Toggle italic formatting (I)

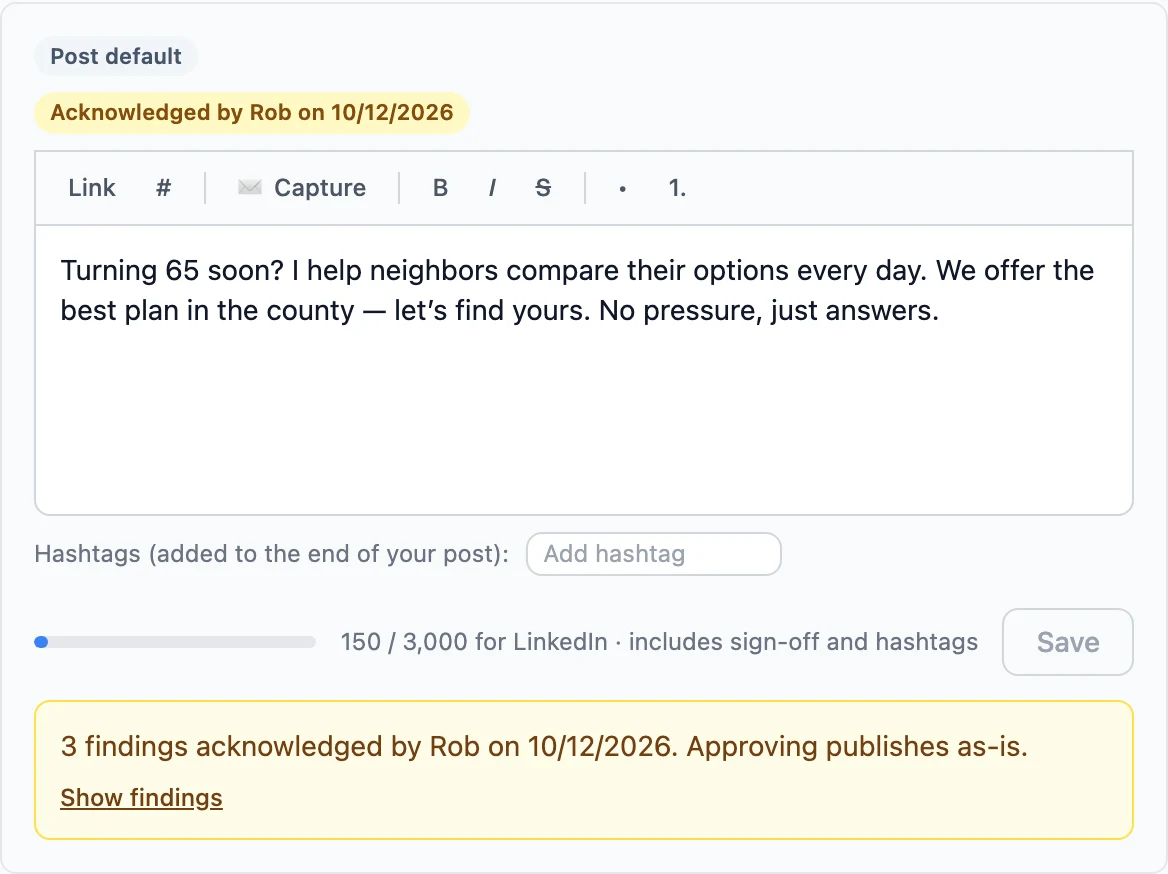492,188
